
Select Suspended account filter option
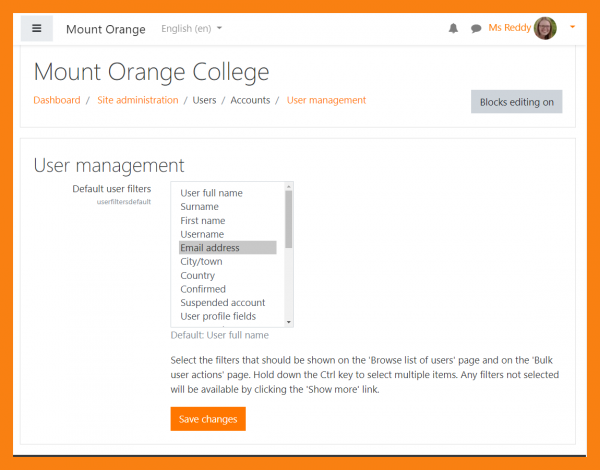tap(222, 303)
